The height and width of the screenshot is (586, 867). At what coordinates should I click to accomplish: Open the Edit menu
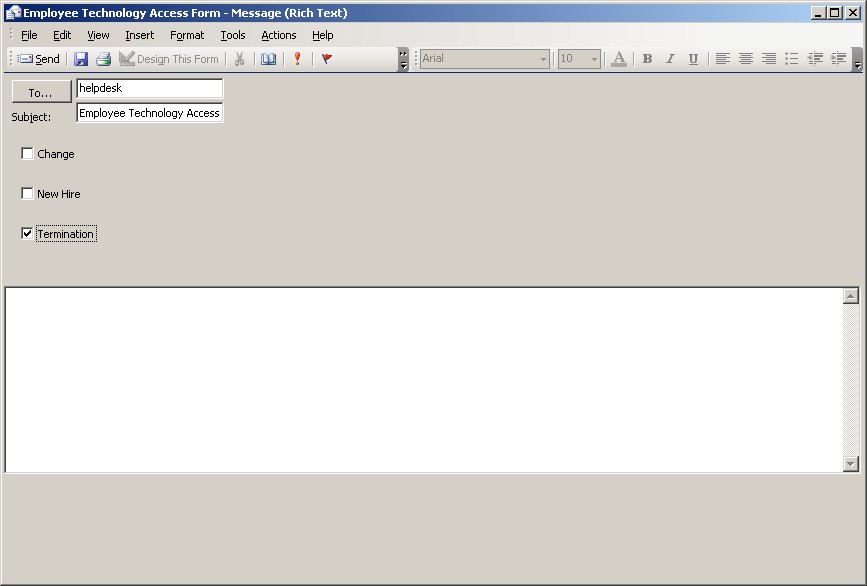(x=62, y=35)
